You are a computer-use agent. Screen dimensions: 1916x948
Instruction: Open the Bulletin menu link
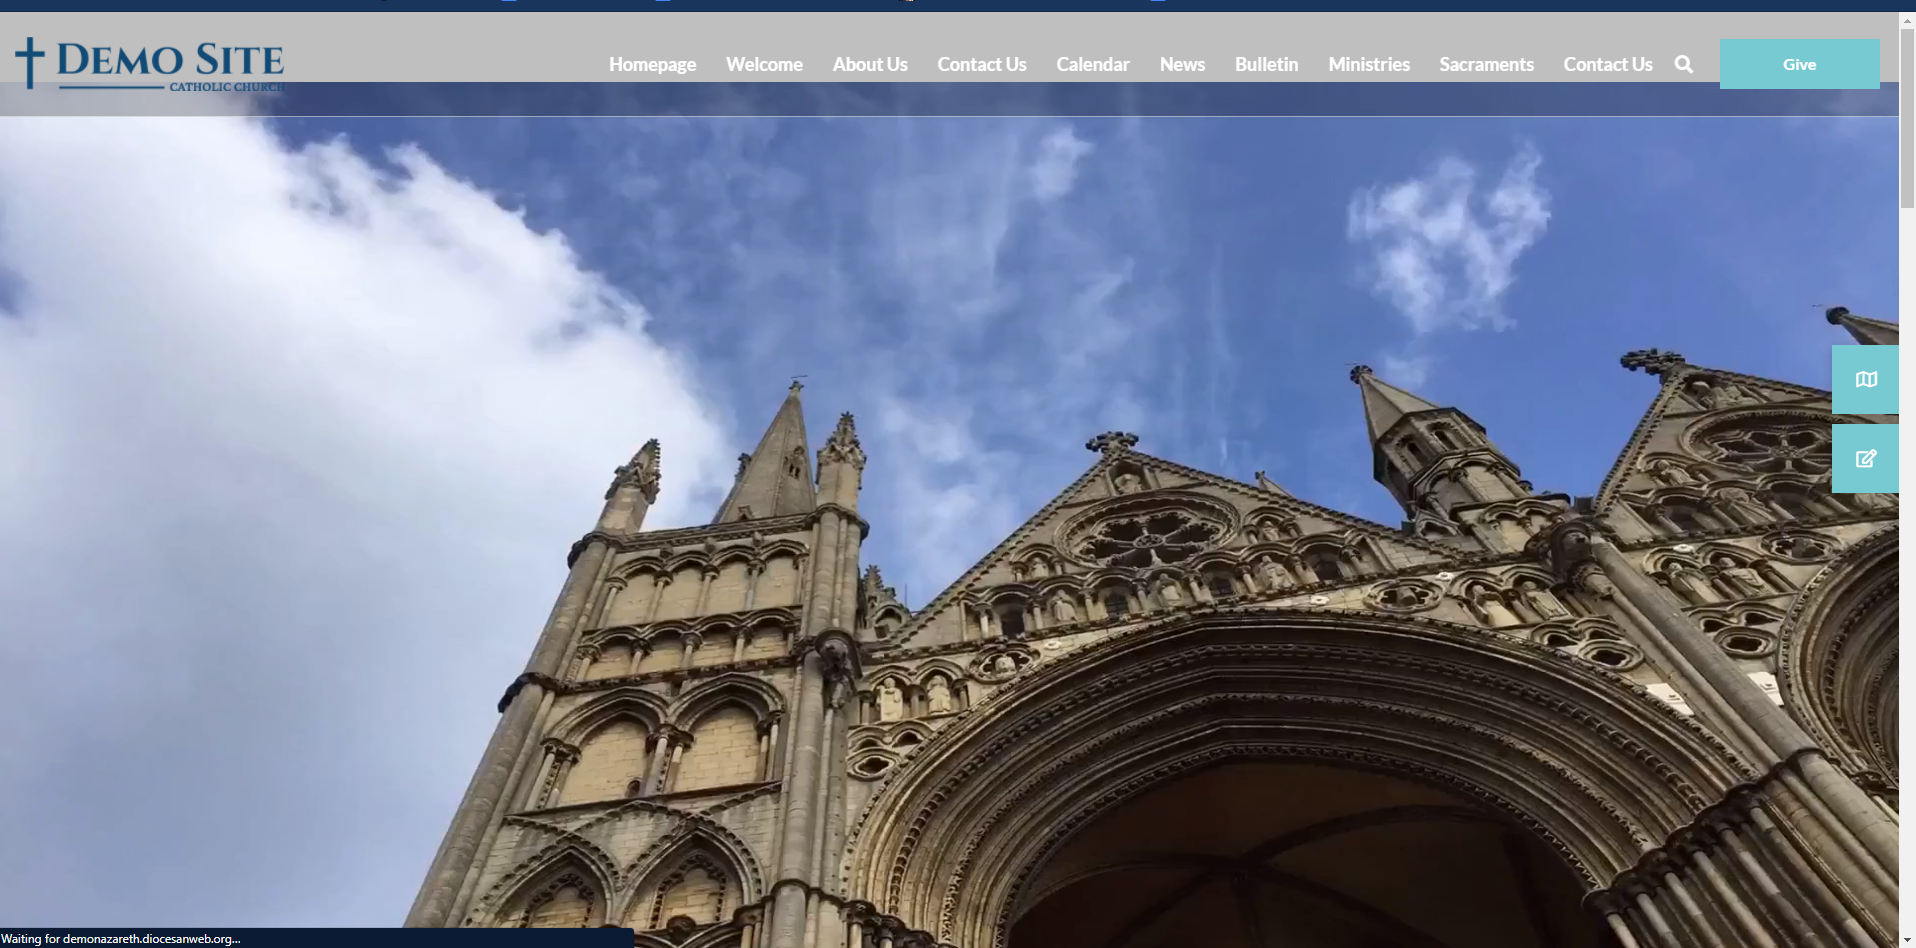coord(1266,64)
